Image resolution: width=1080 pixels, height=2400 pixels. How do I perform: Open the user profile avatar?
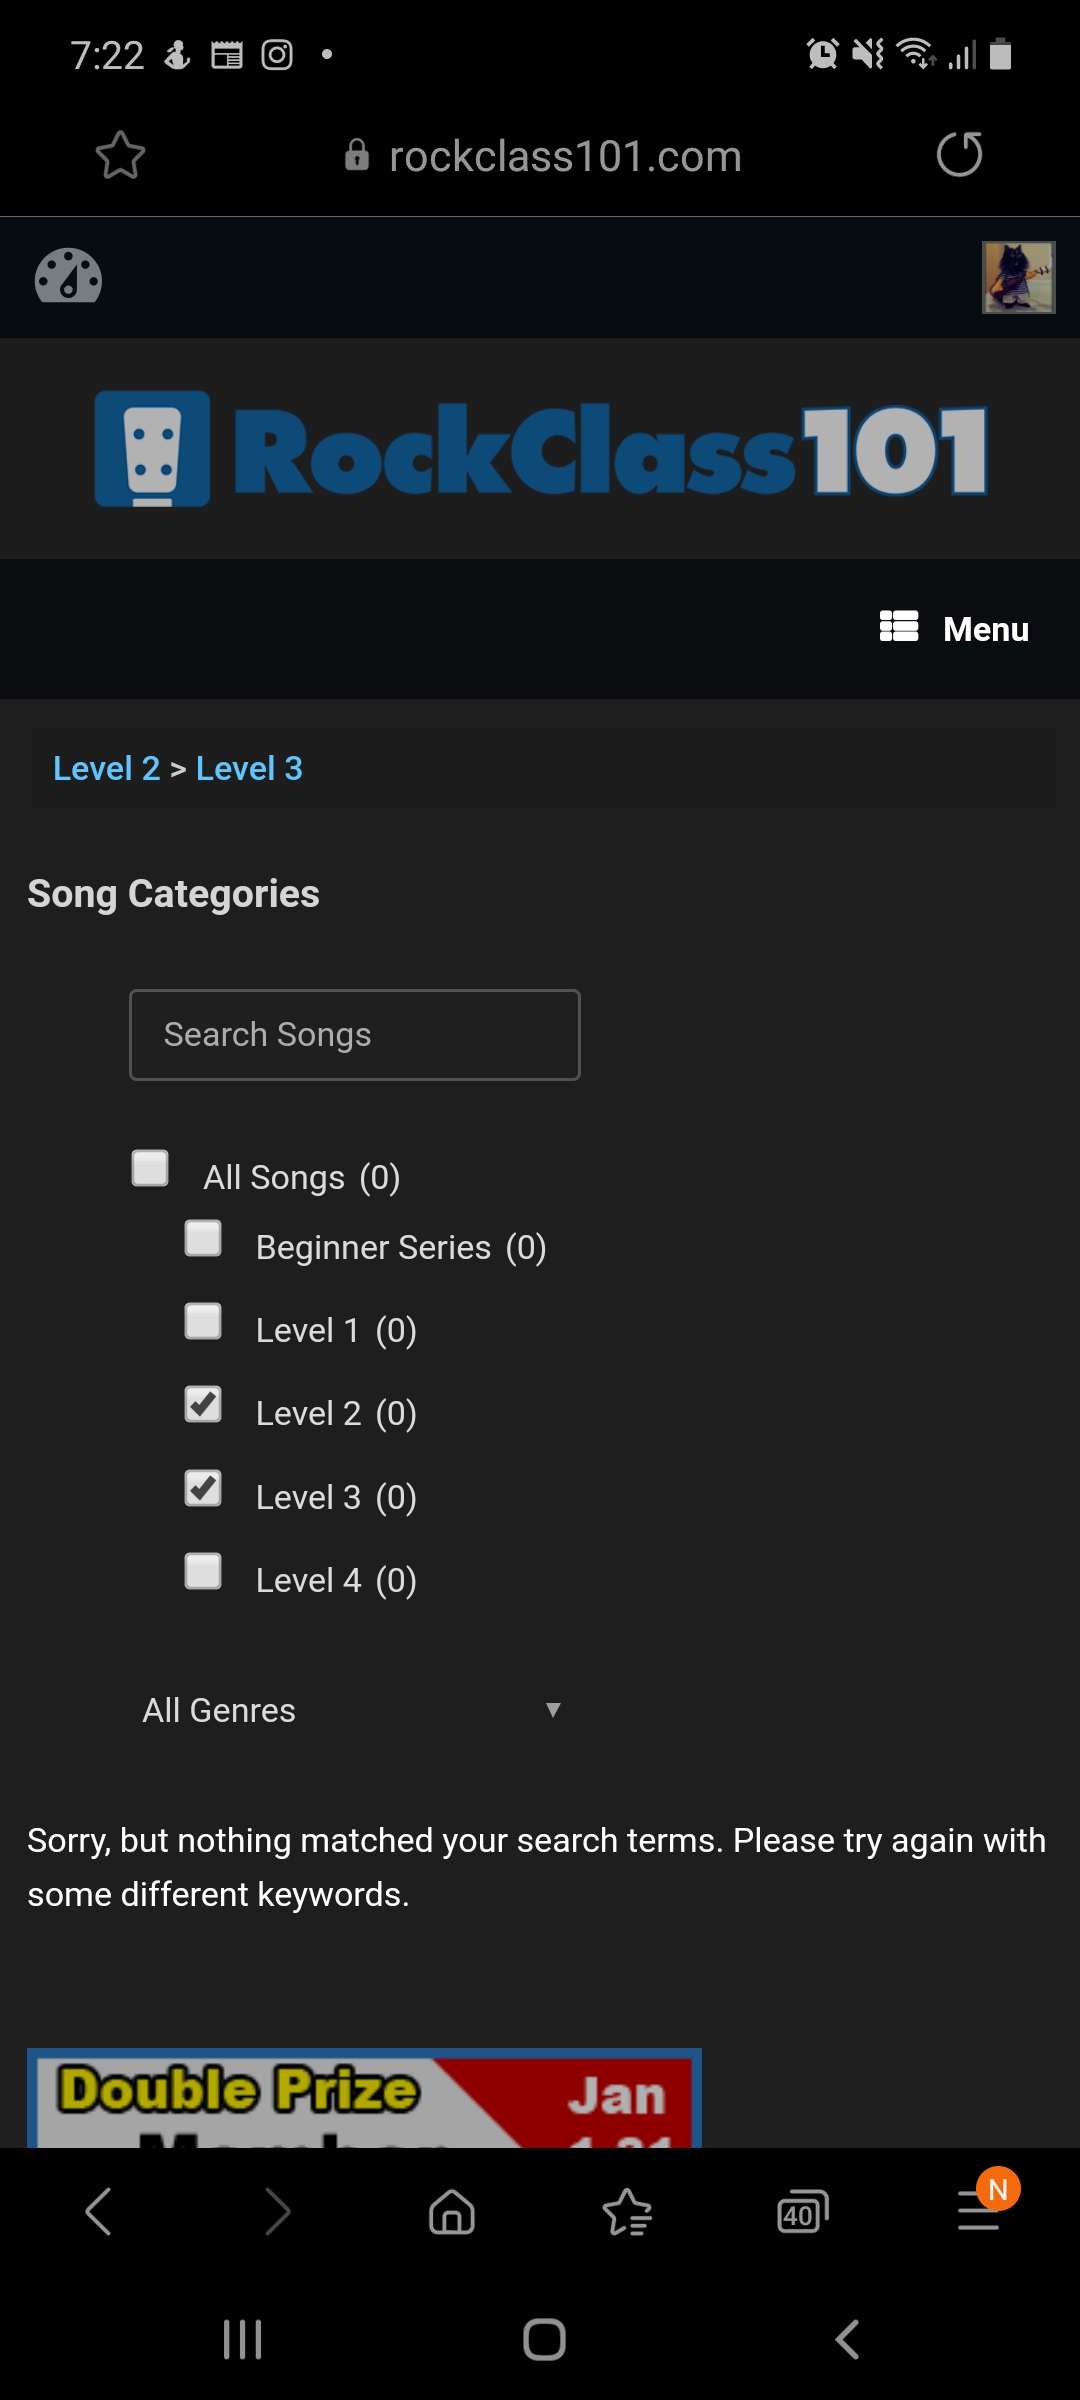(x=1018, y=277)
